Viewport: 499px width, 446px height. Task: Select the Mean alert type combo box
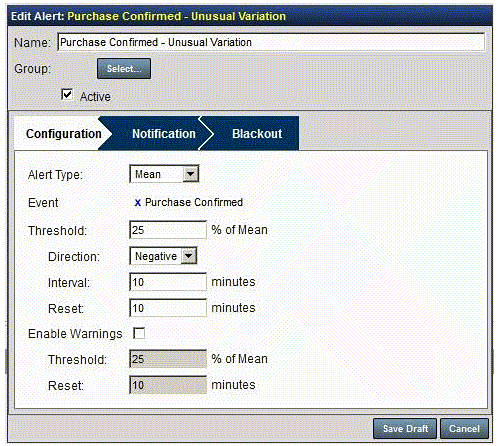pyautogui.click(x=164, y=174)
